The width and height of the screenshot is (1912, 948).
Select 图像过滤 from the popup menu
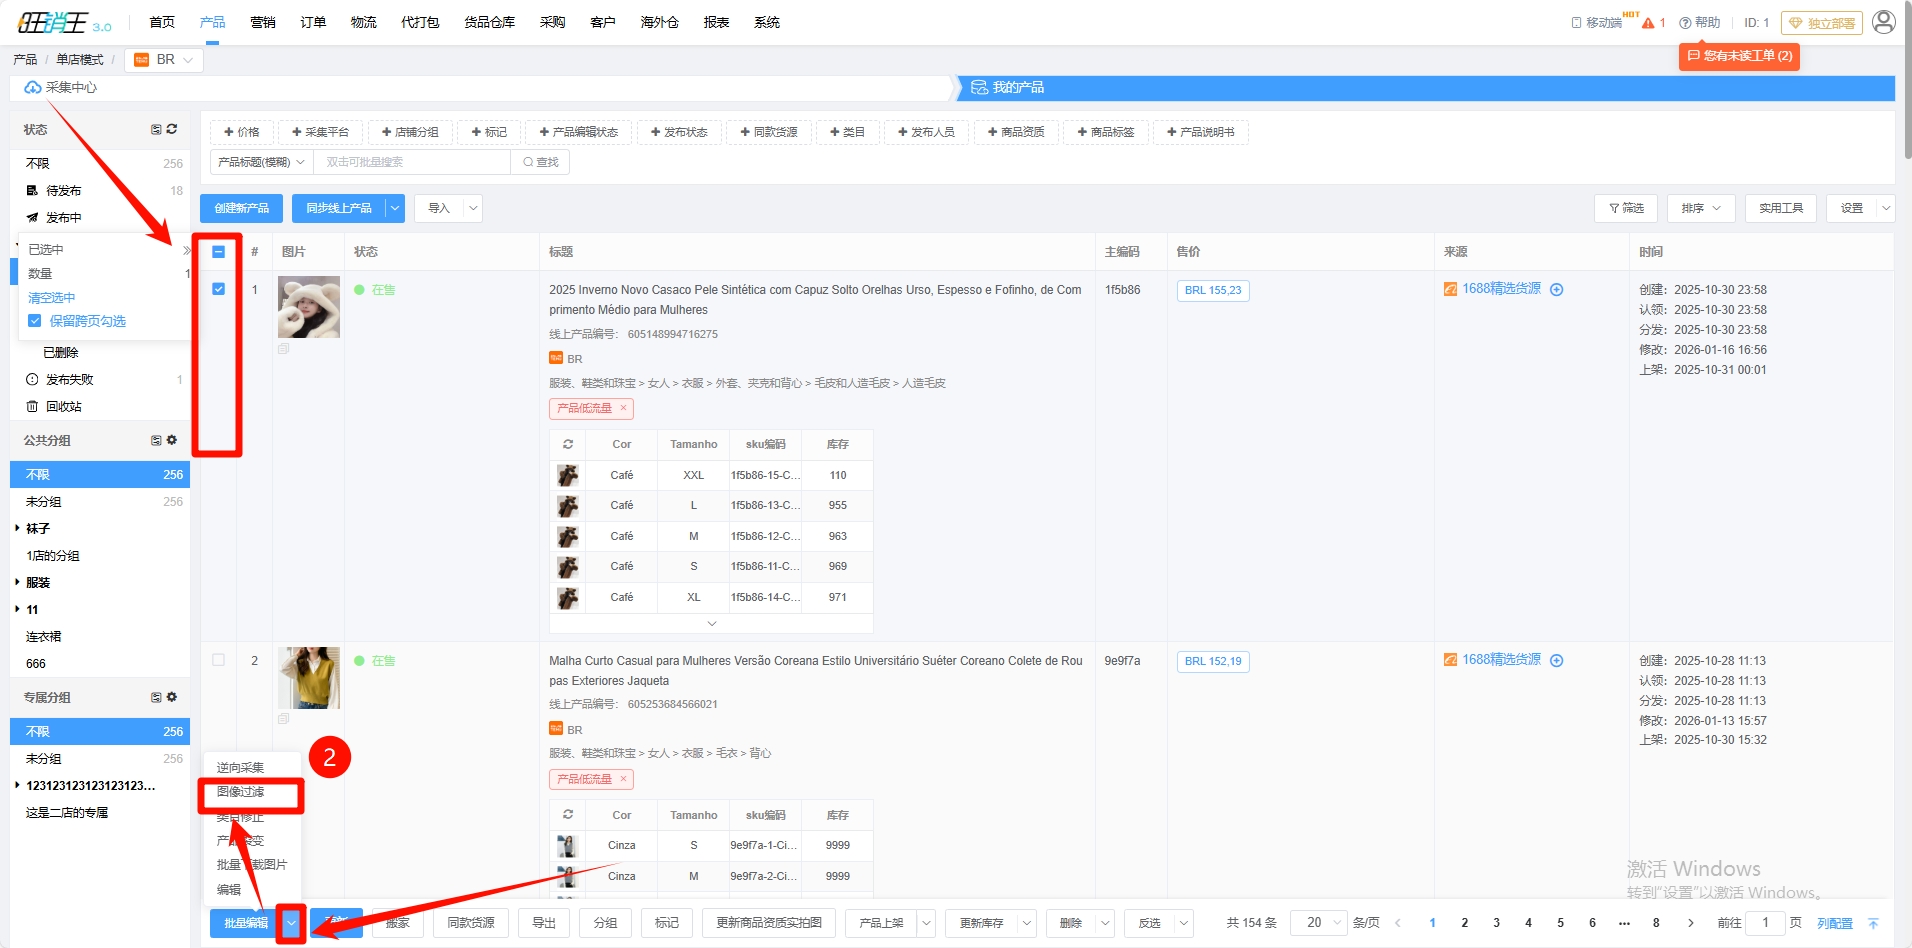tap(241, 792)
